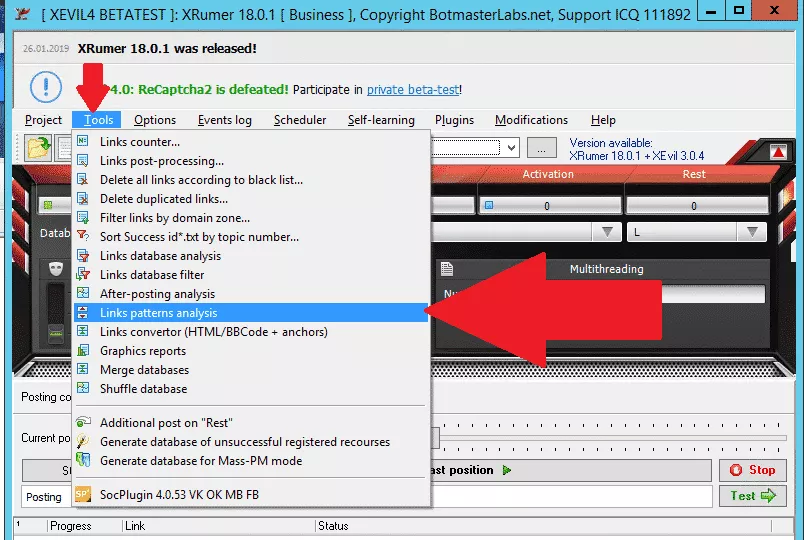Click the red up-arrow collapse icon
The width and height of the screenshot is (804, 540).
click(778, 151)
